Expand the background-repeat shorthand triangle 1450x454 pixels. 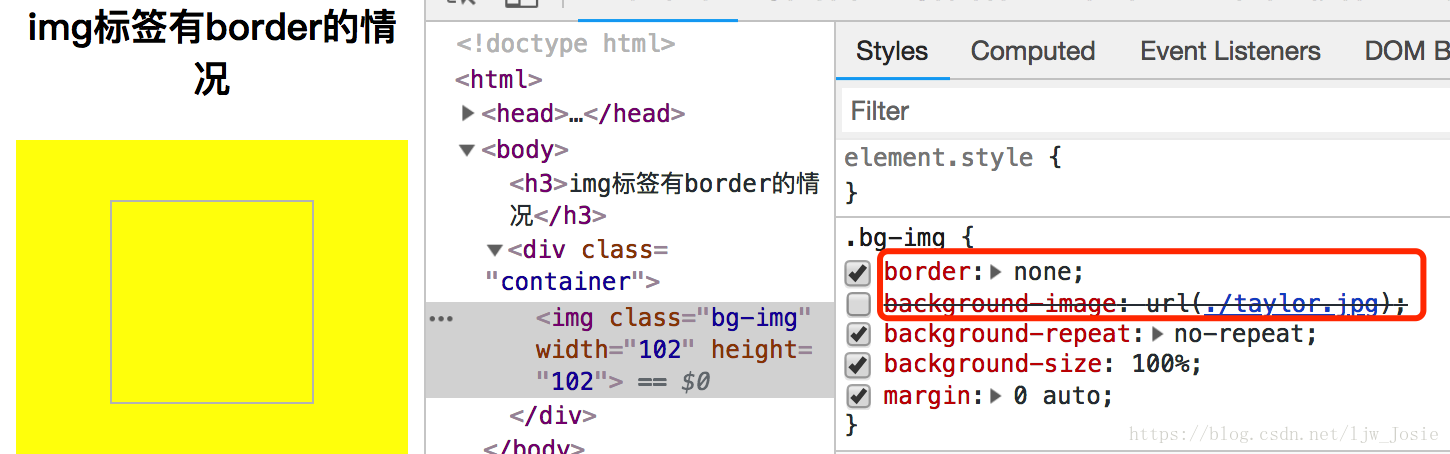point(1157,334)
